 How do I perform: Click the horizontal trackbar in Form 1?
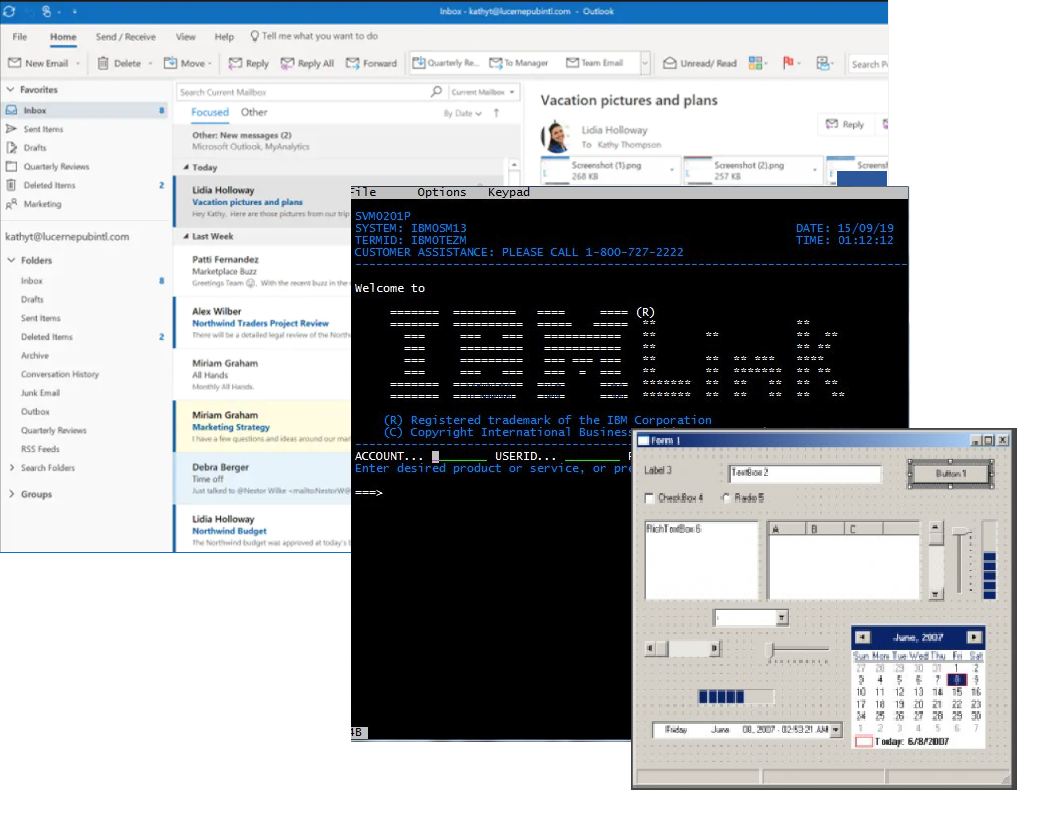coord(799,652)
